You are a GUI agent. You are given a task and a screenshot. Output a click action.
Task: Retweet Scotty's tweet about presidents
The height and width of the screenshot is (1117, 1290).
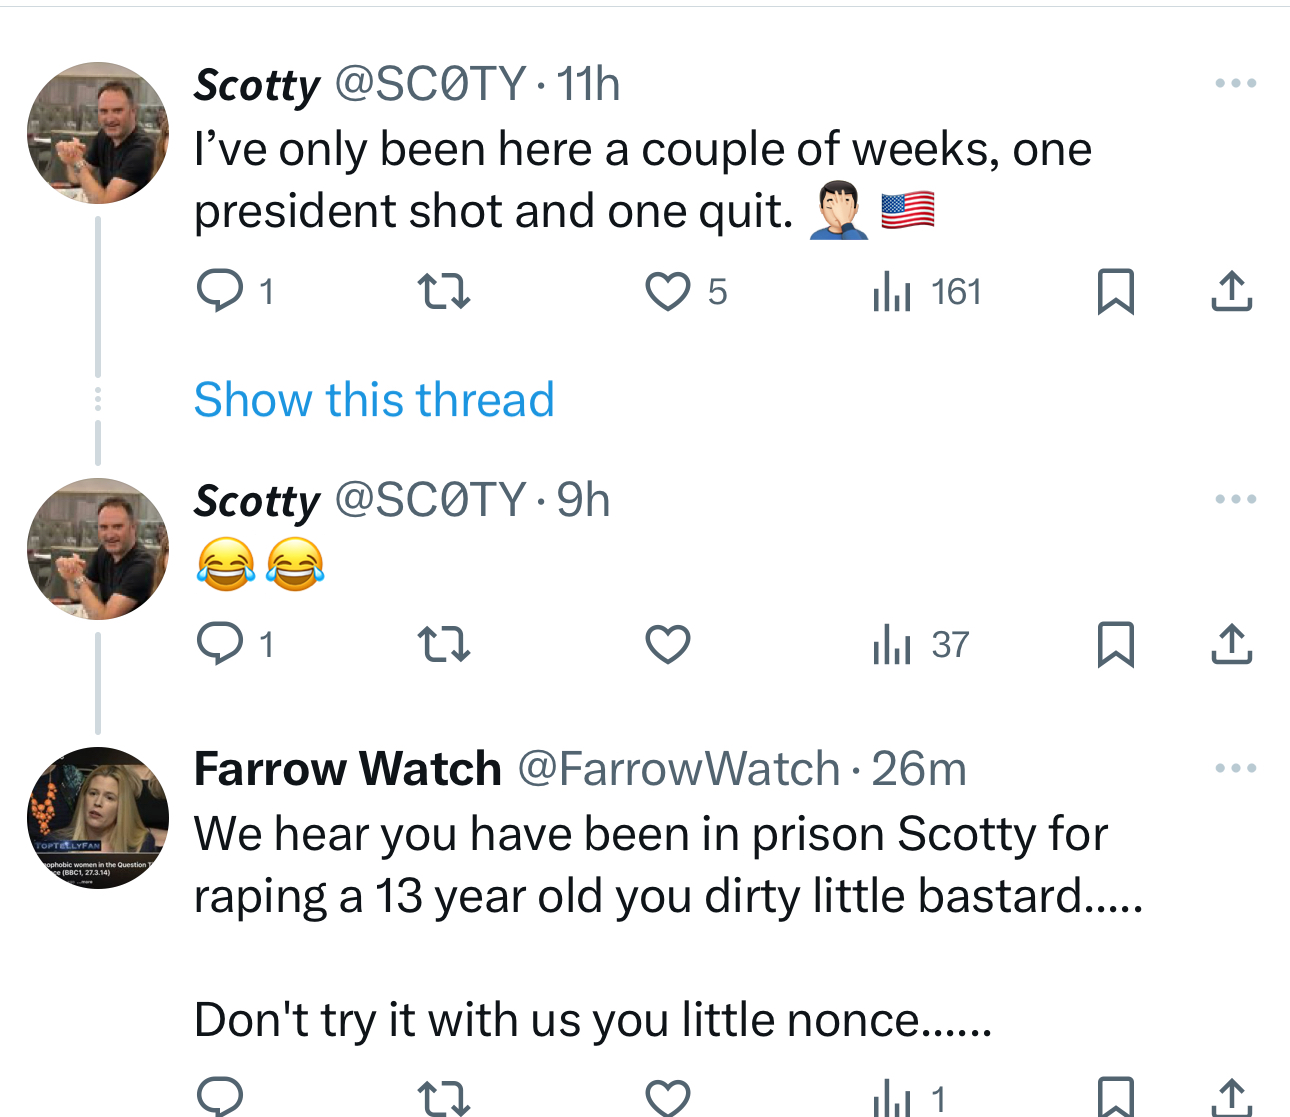pyautogui.click(x=443, y=291)
